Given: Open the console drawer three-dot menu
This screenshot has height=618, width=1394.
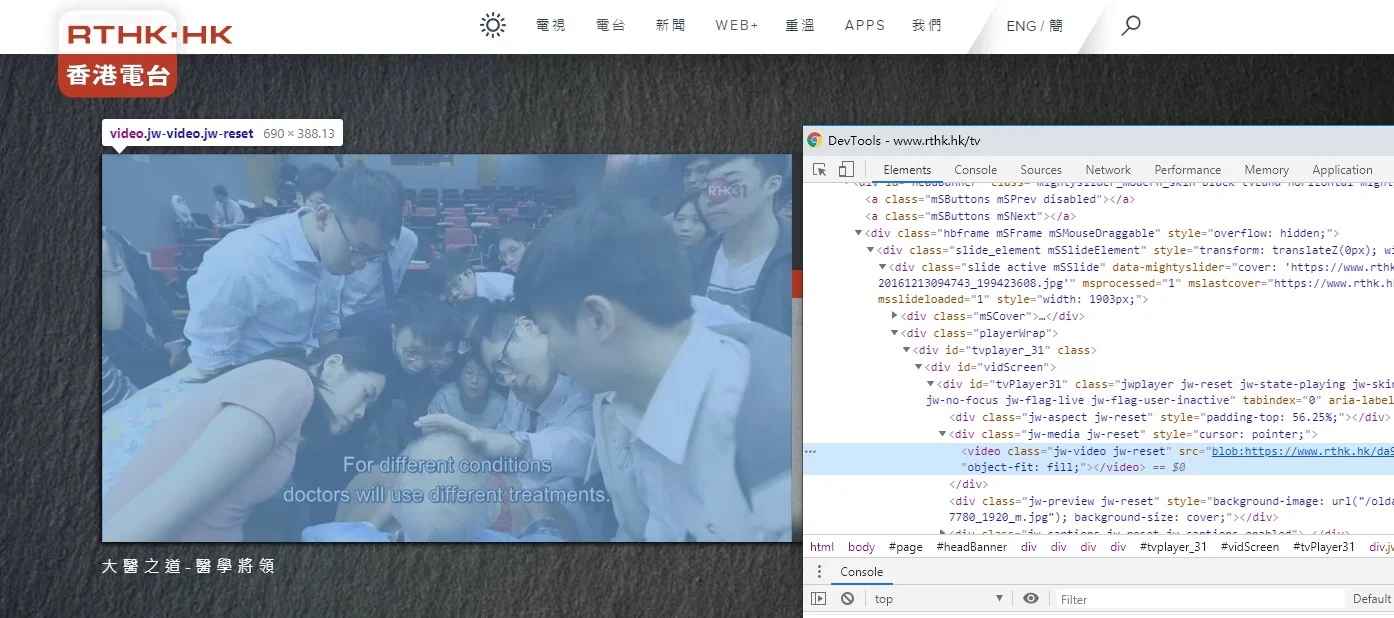Looking at the screenshot, I should tap(819, 572).
